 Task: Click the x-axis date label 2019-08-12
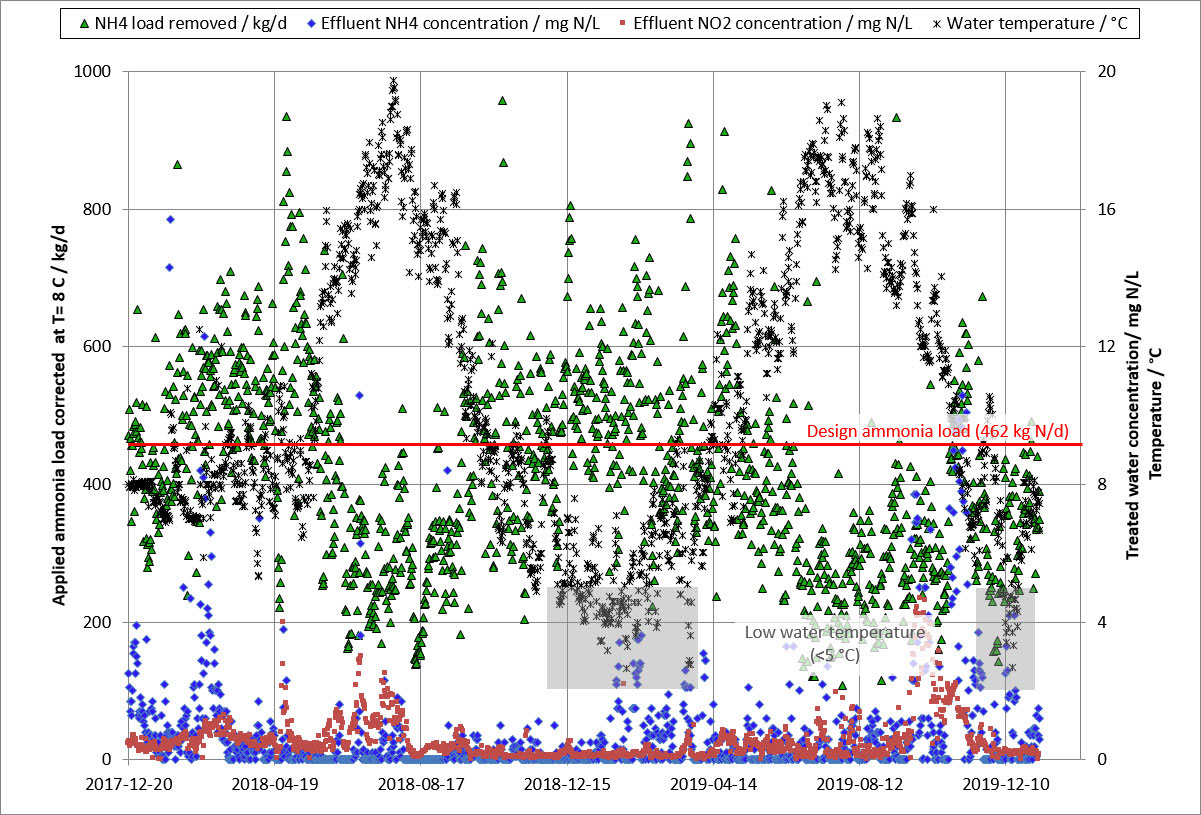859,784
